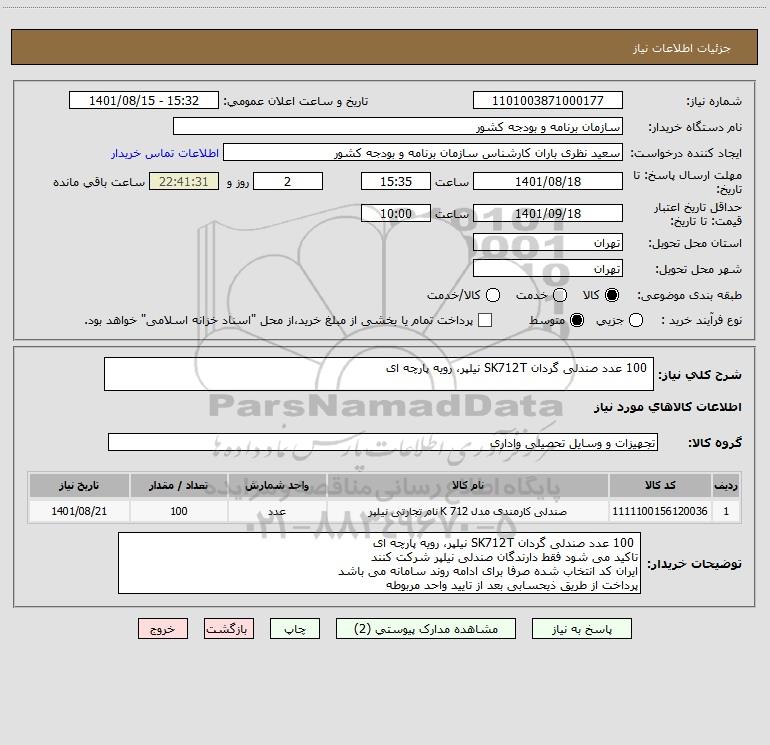Click remaining days field showing 2
Image resolution: width=770 pixels, height=745 pixels.
[x=288, y=181]
